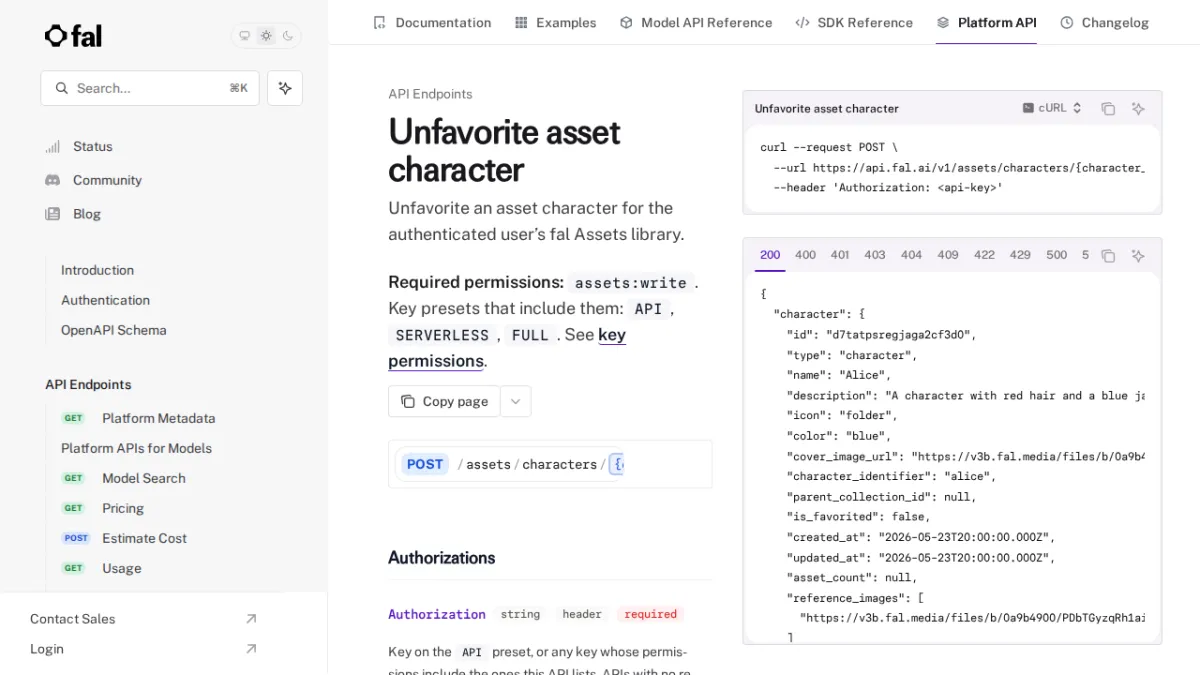Go to Model API Reference tab
This screenshot has width=1200, height=675.
[x=696, y=22]
